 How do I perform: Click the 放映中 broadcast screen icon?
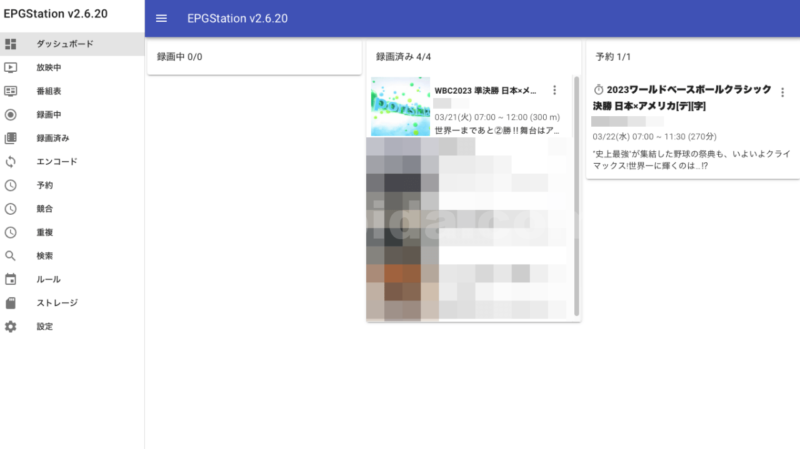(x=11, y=67)
